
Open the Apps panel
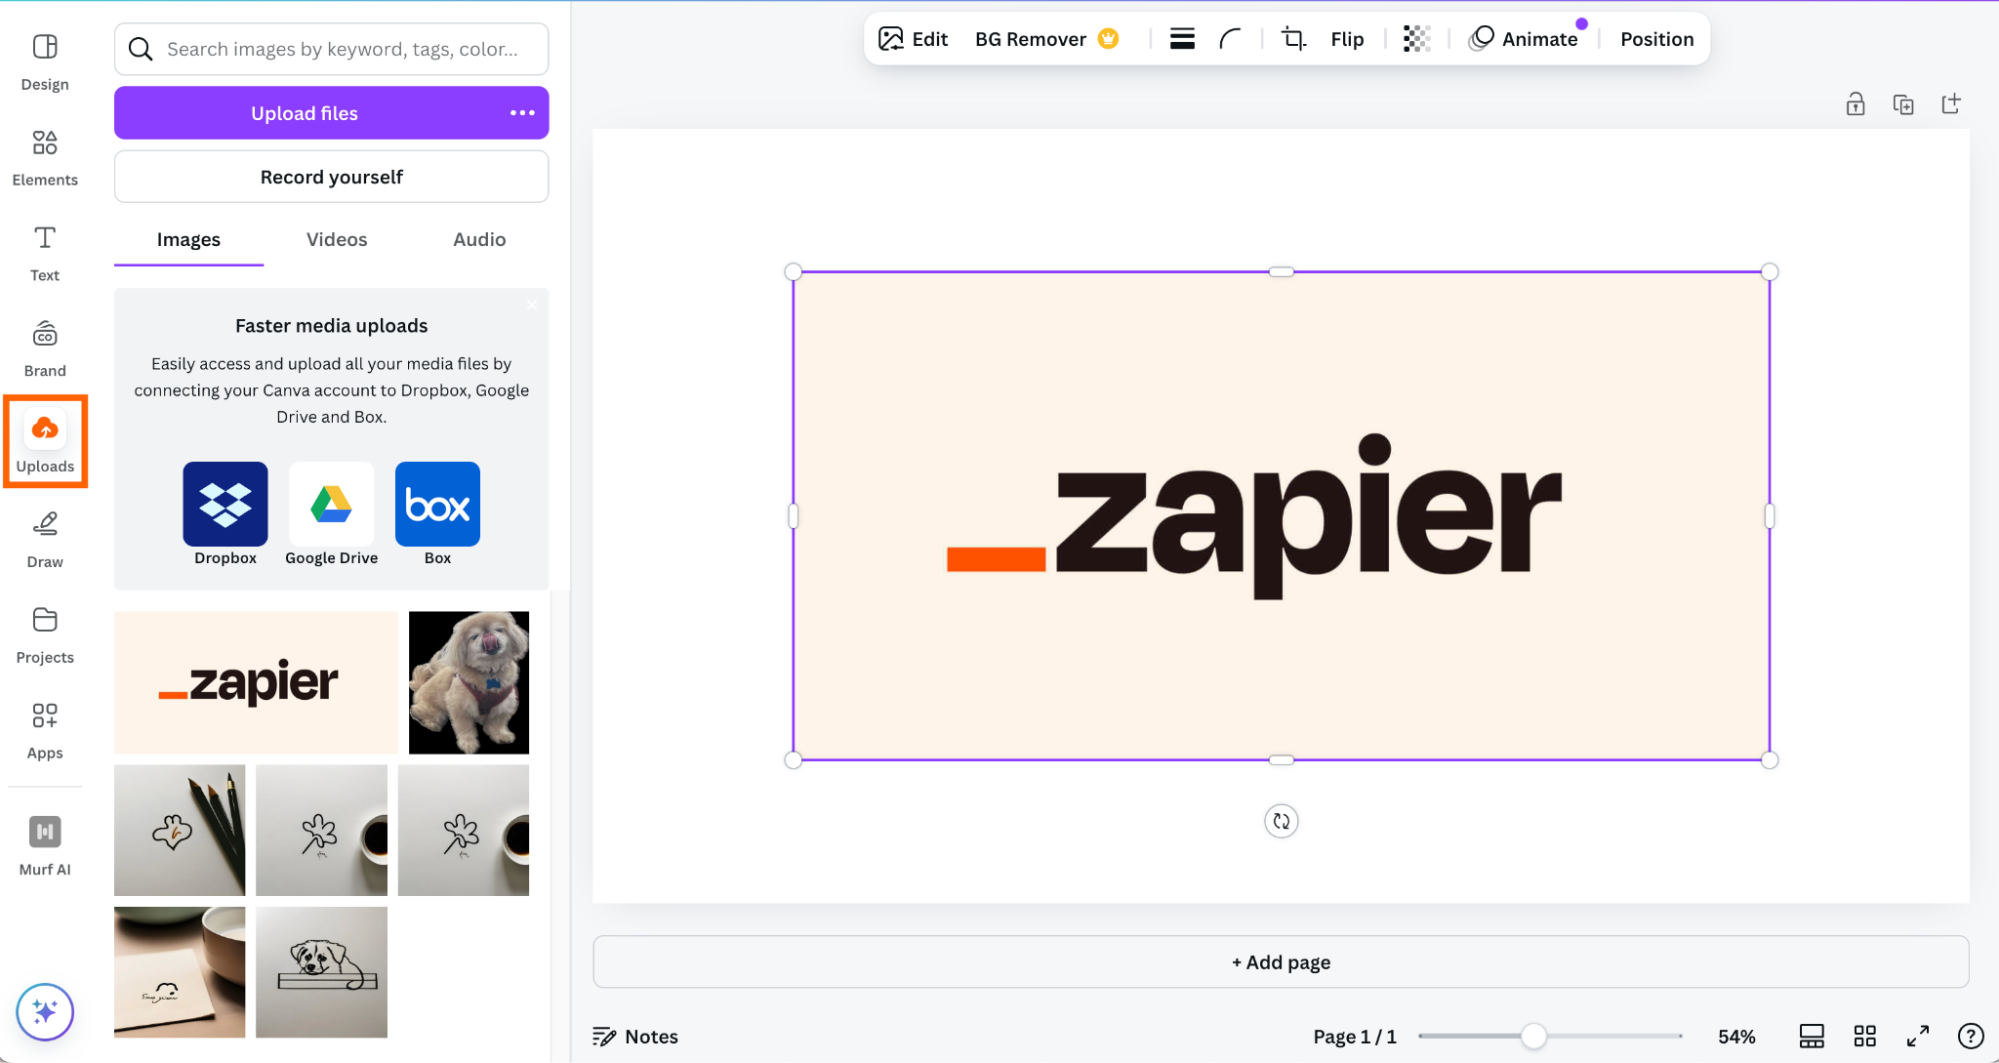45,731
